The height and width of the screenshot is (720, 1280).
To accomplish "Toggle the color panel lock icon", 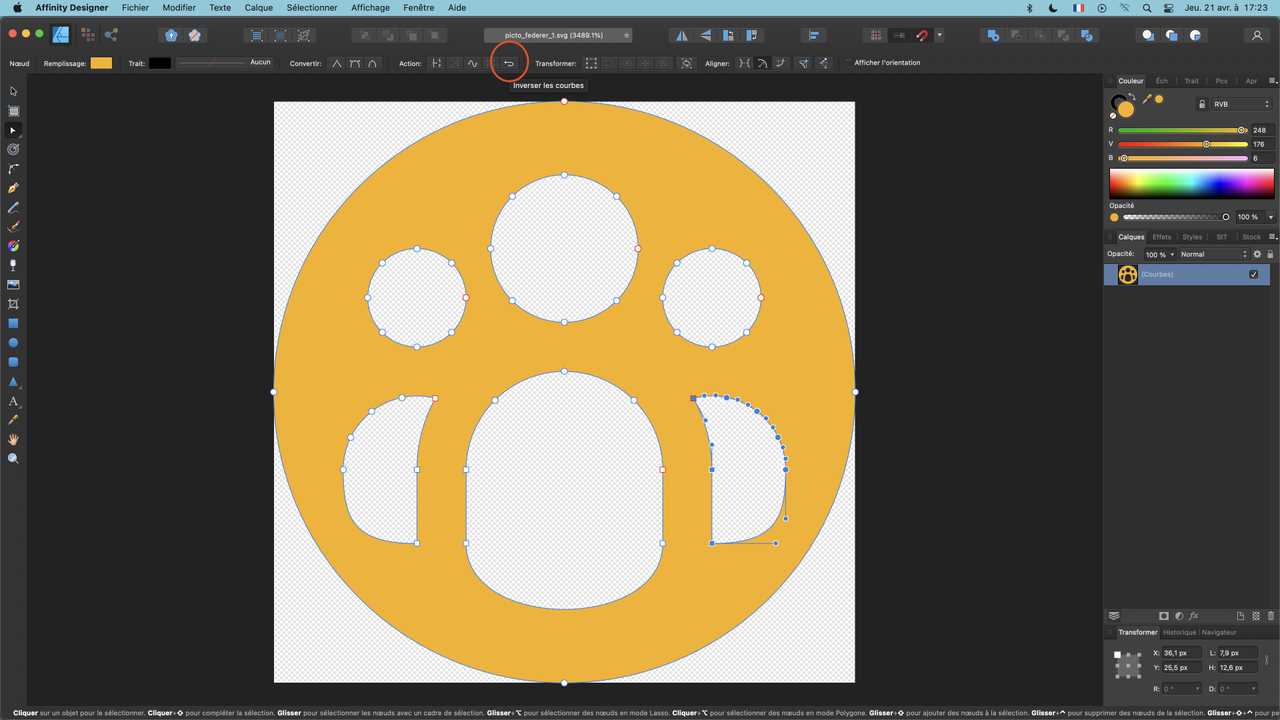I will point(1201,104).
